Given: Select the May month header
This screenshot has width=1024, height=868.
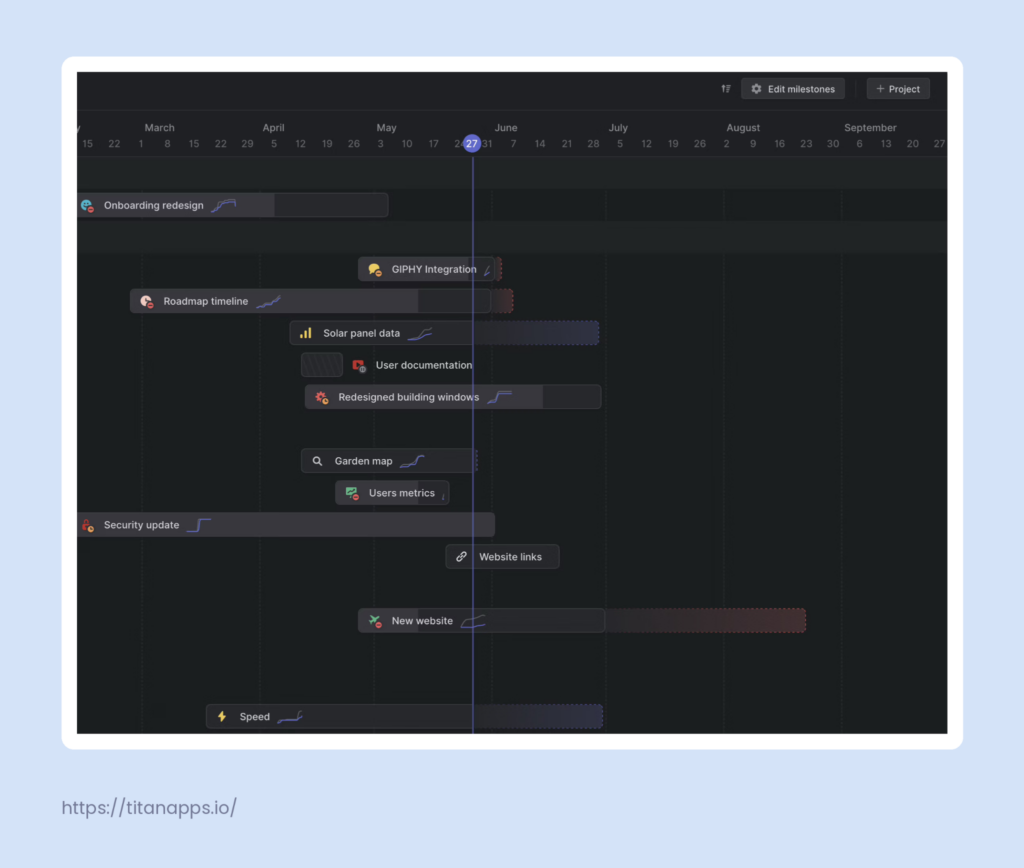Looking at the screenshot, I should pyautogui.click(x=386, y=127).
